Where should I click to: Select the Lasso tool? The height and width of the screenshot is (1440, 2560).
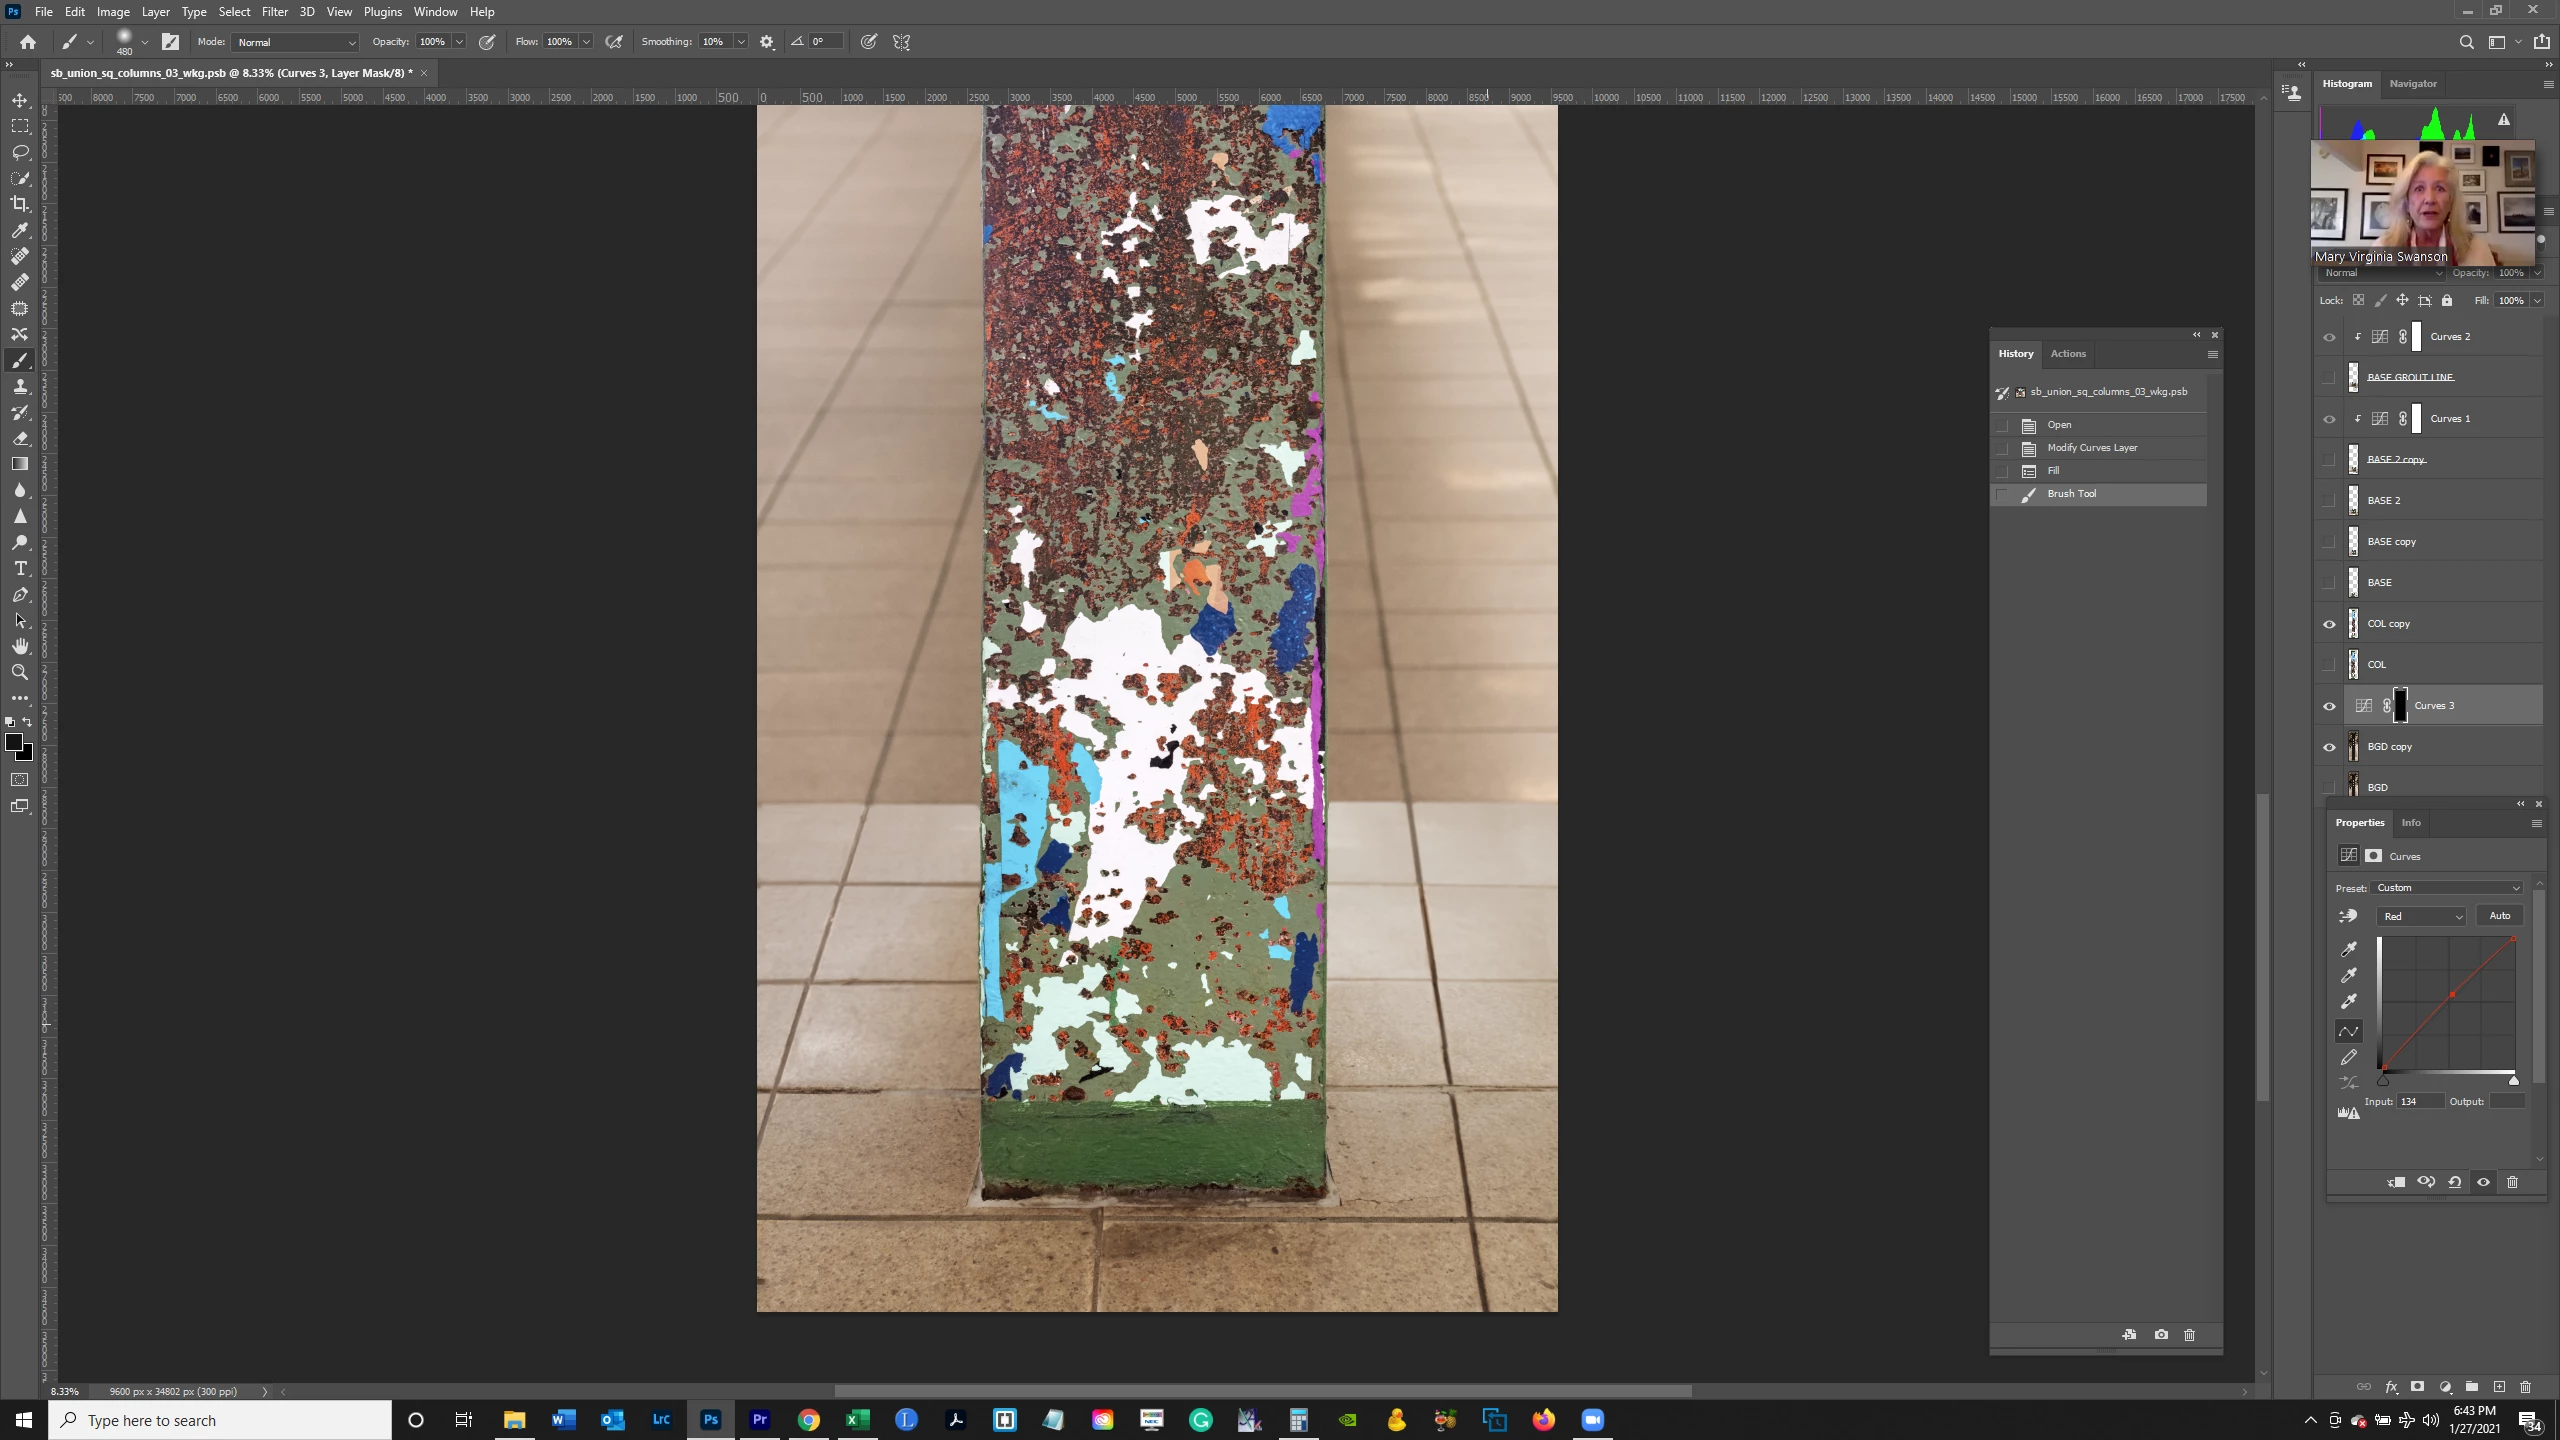point(20,152)
